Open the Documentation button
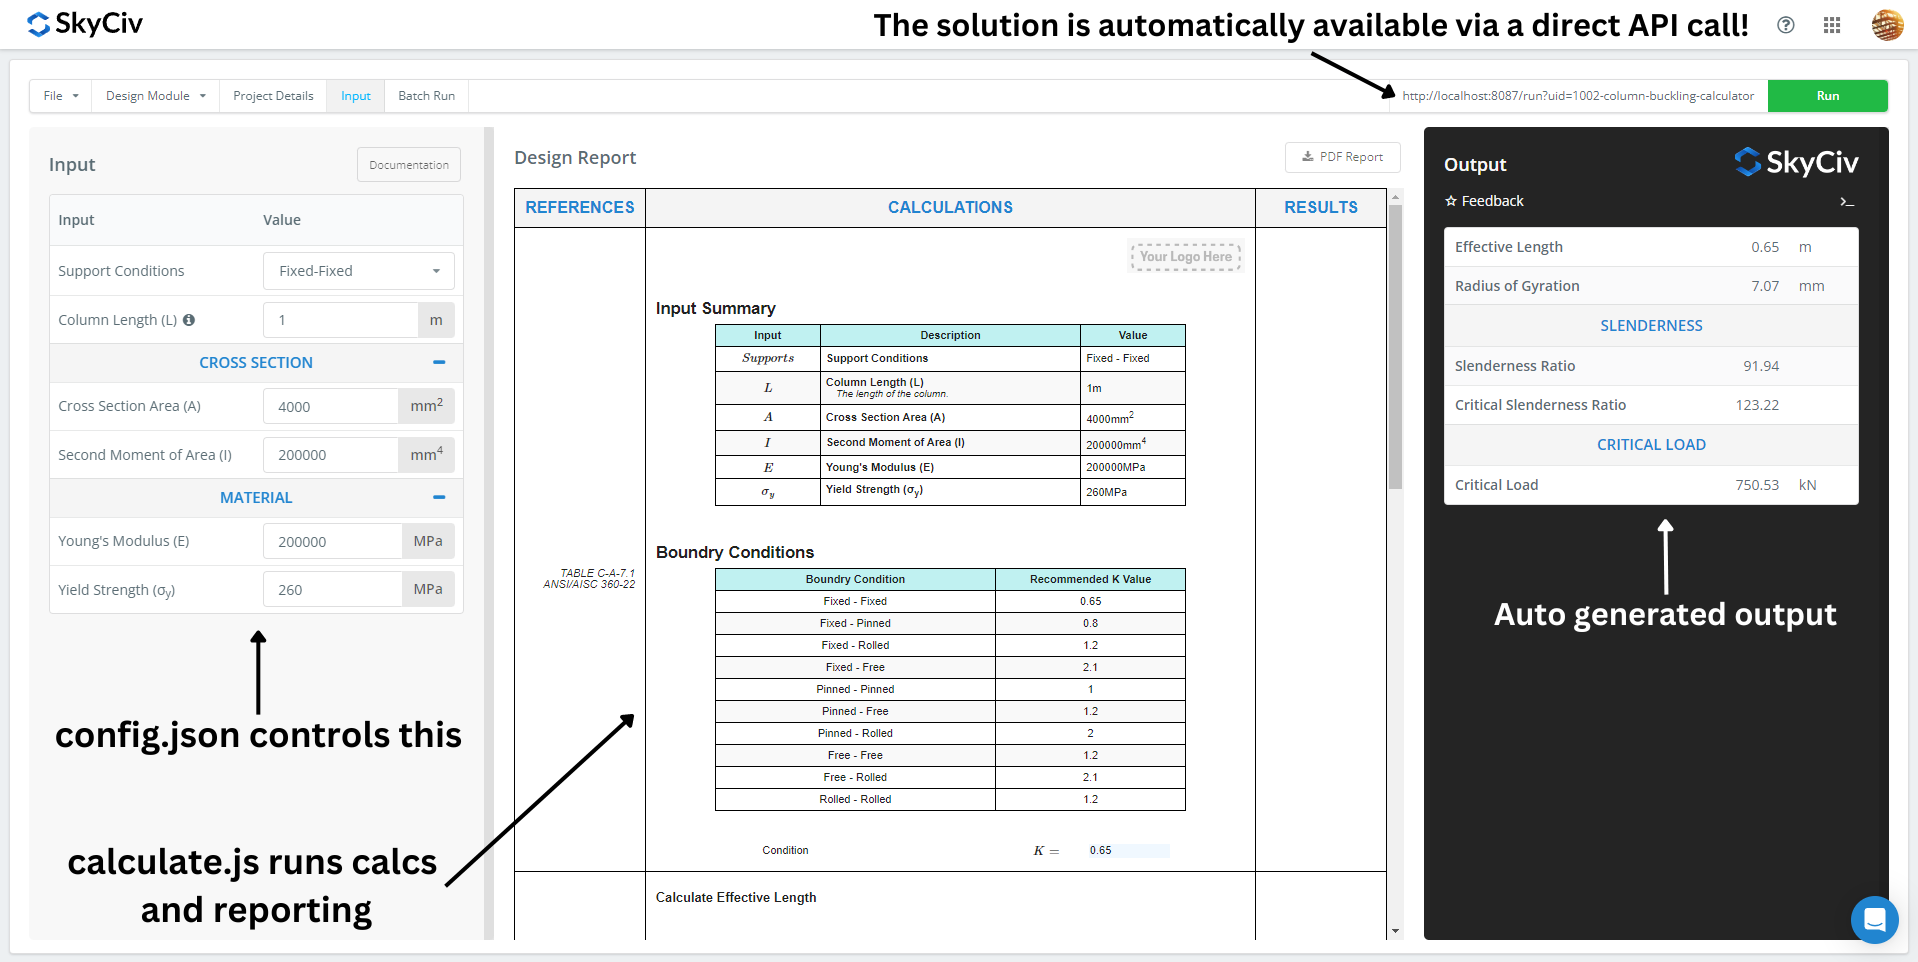The height and width of the screenshot is (962, 1918). click(409, 165)
